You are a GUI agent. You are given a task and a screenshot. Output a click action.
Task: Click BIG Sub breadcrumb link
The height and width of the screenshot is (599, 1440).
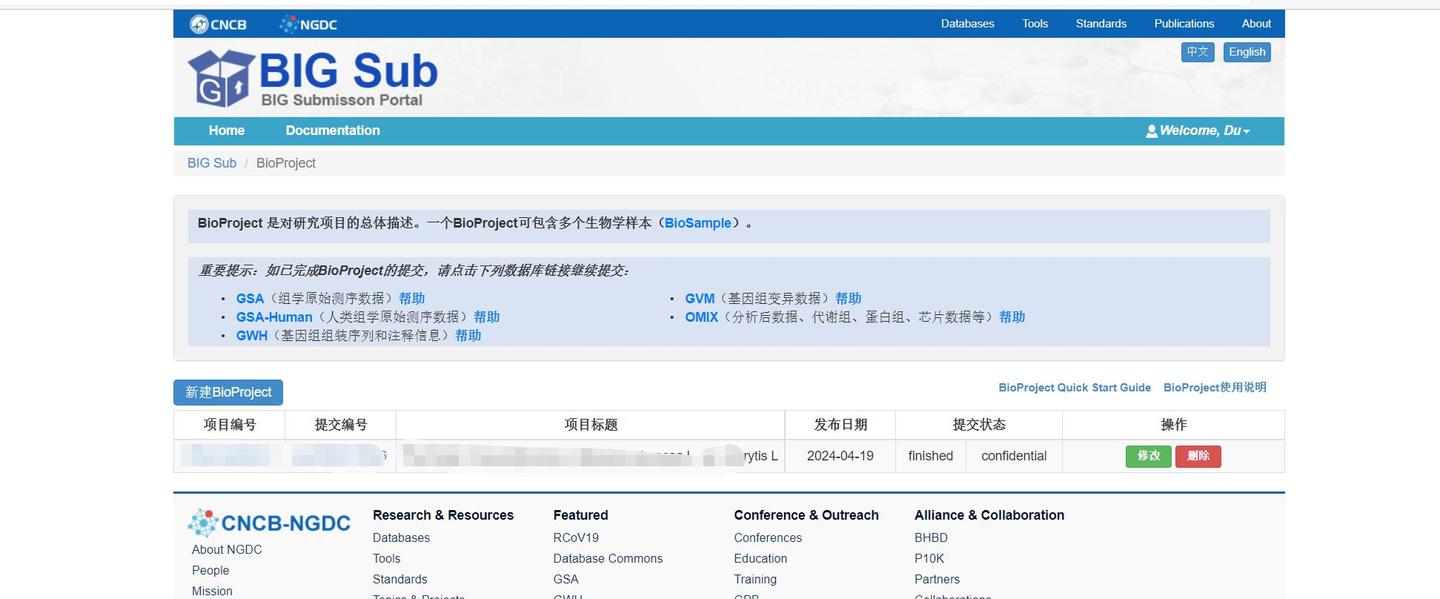click(x=212, y=163)
